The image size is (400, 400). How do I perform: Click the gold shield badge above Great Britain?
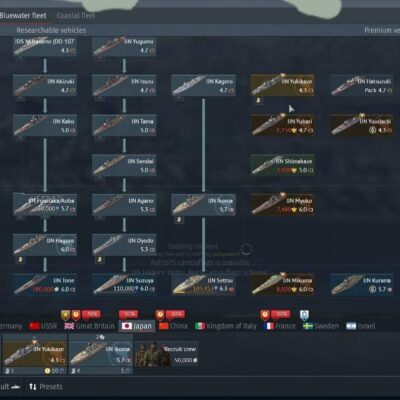click(x=65, y=315)
